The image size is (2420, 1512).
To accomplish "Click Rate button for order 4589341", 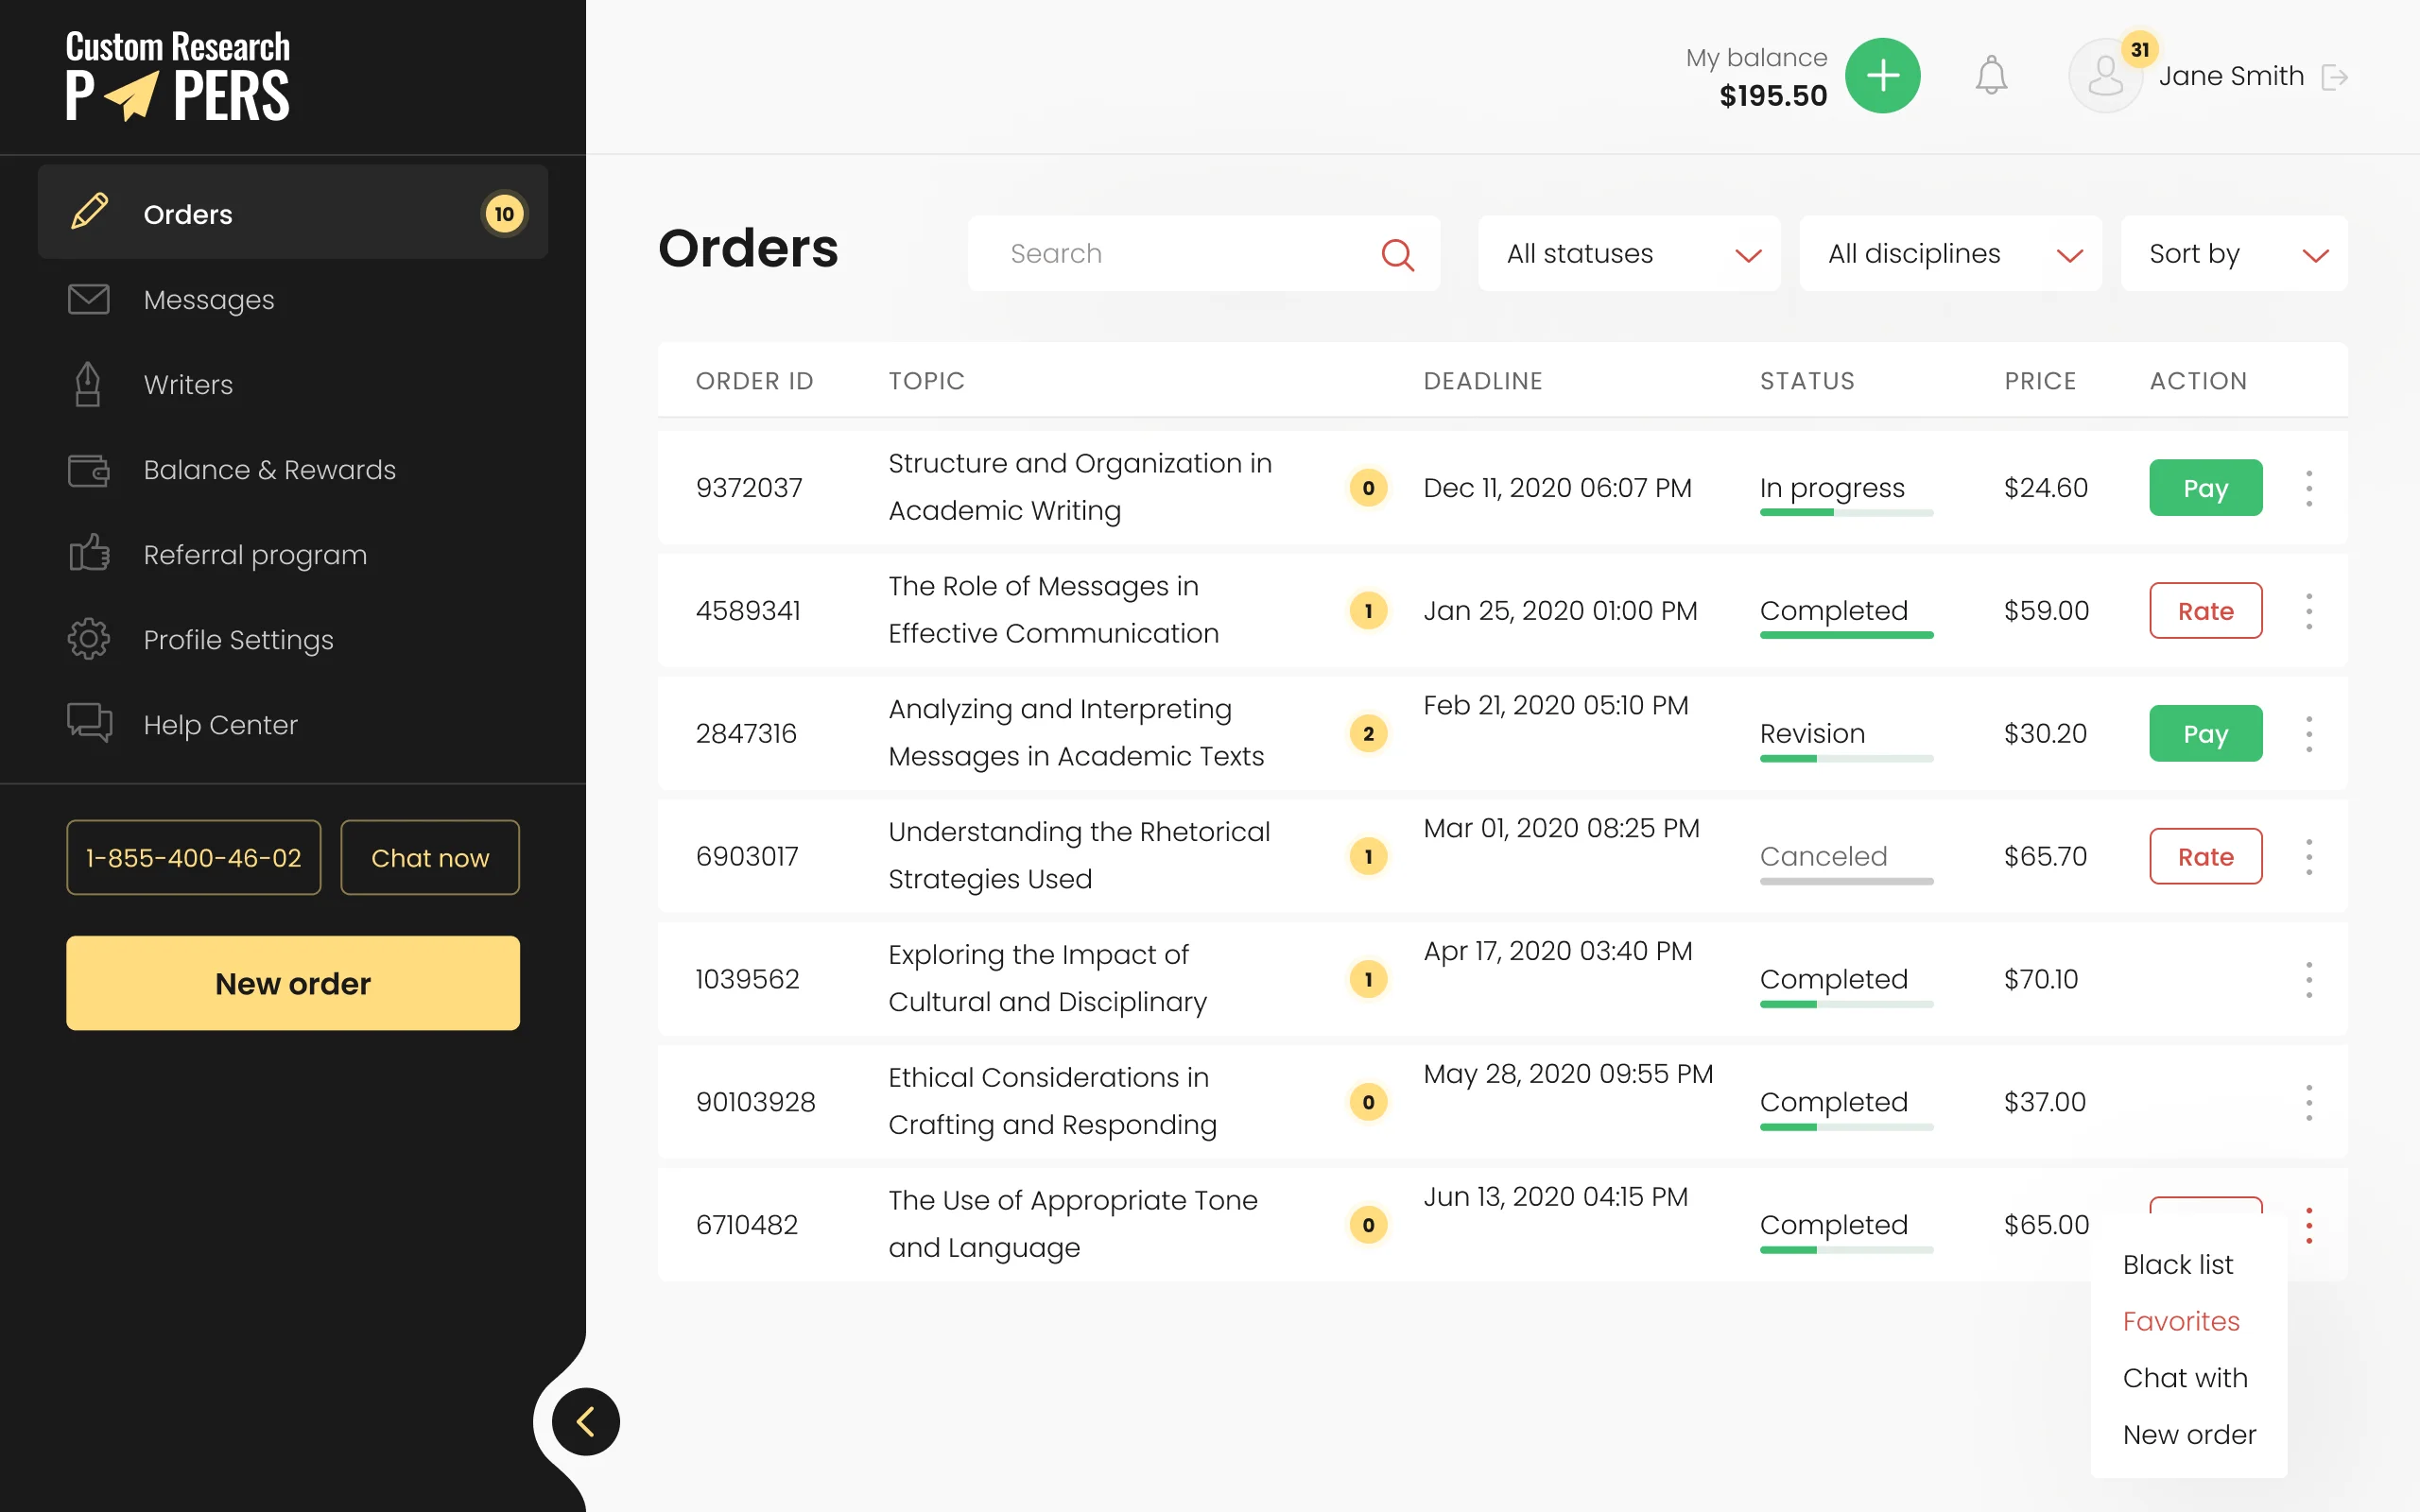I will coord(2205,610).
